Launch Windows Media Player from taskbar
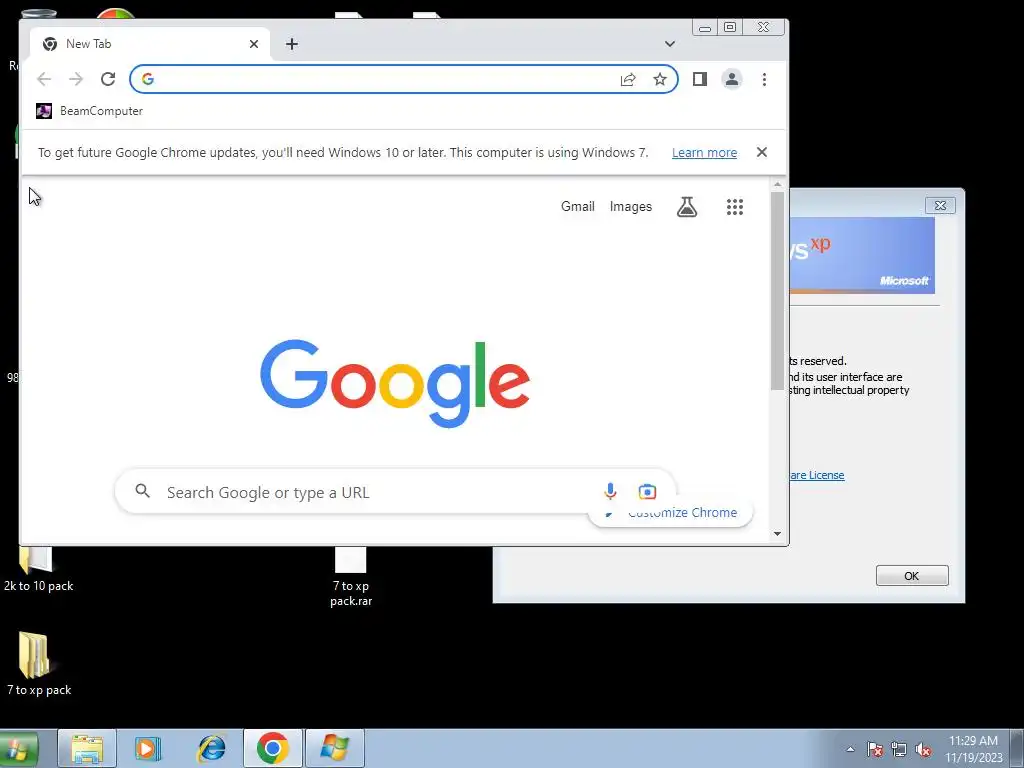 point(148,748)
